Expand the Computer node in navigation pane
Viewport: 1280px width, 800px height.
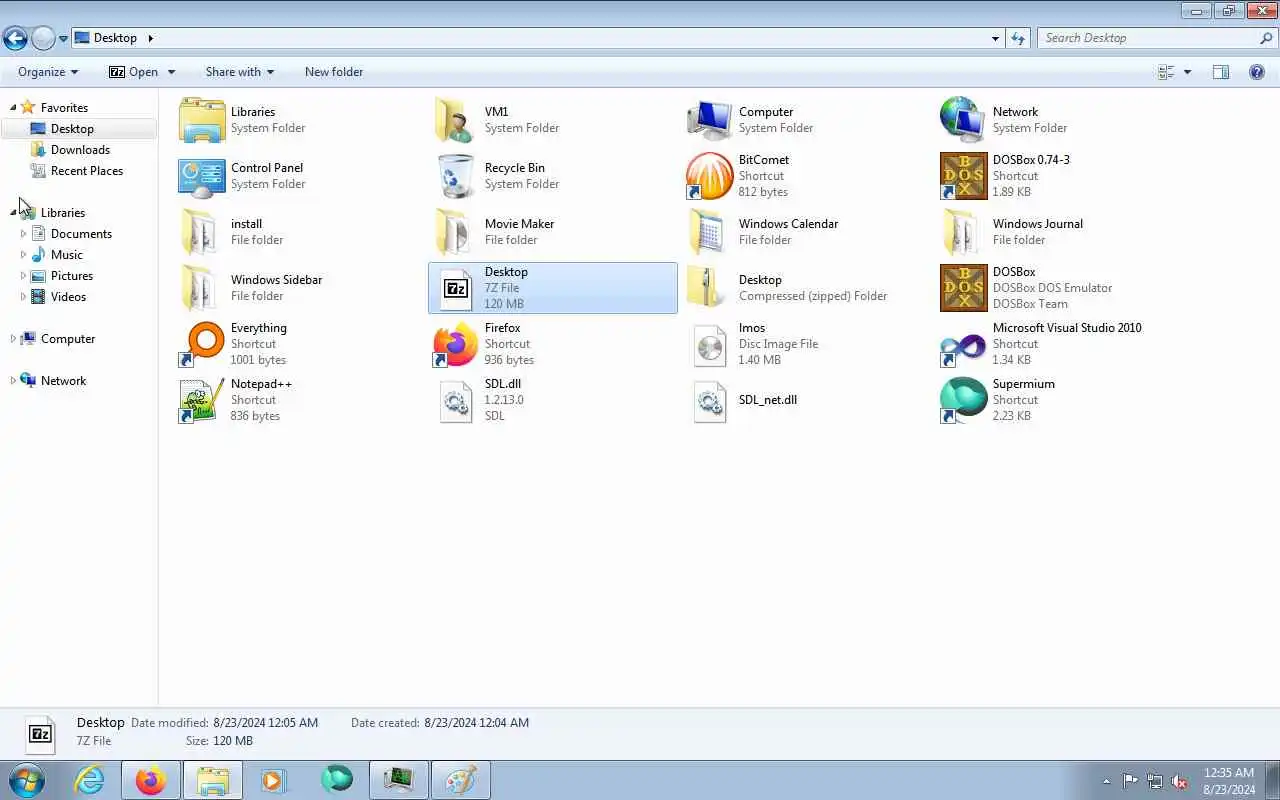tap(13, 339)
